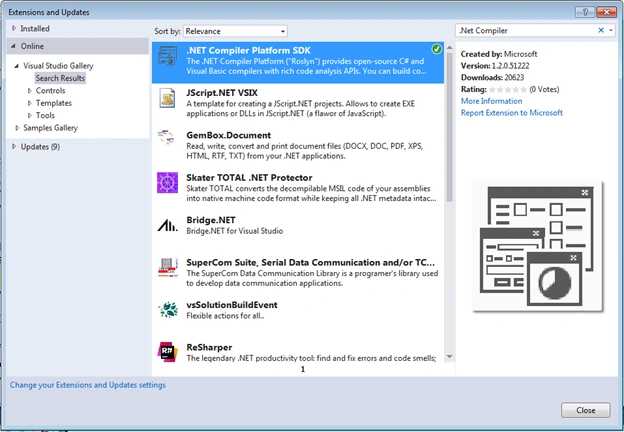
Task: Click the JScript.NET VSIX extension icon
Action: 168,98
